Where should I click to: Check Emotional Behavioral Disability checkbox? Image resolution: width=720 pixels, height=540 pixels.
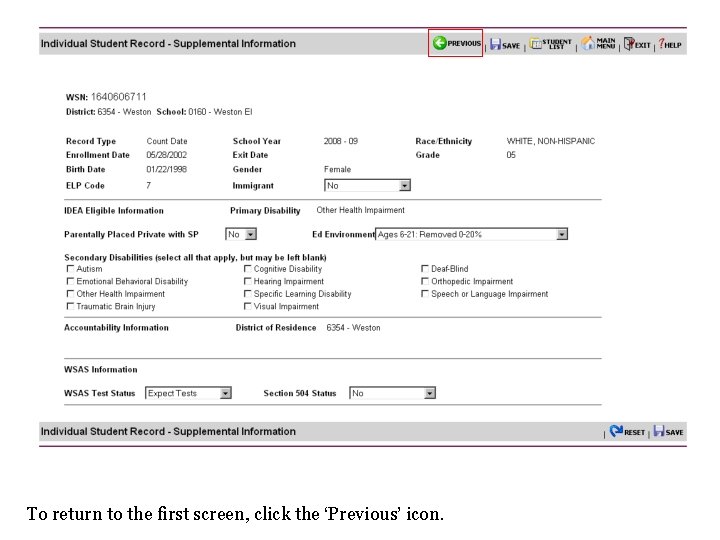click(70, 281)
